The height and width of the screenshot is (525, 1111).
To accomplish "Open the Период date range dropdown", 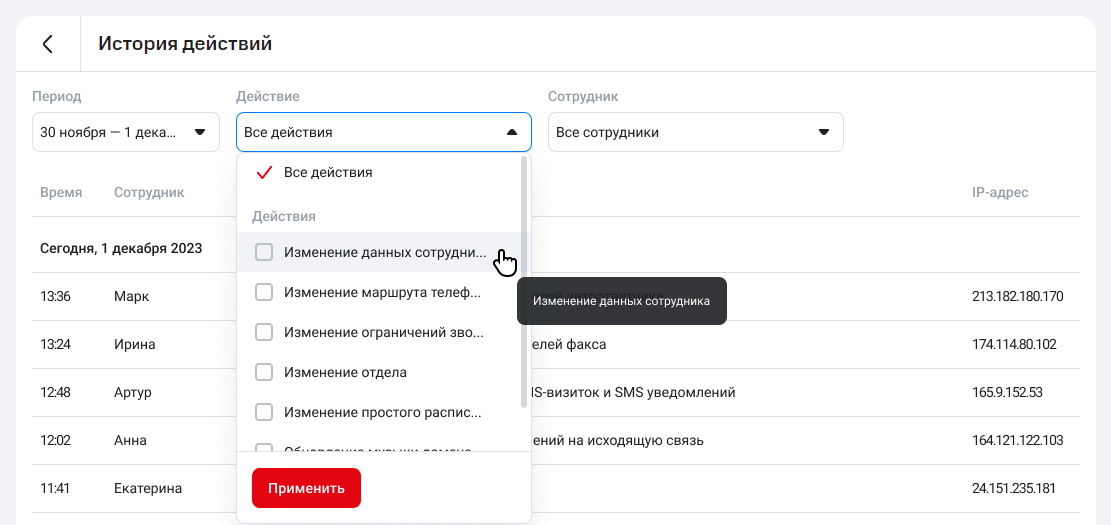I will (x=110, y=132).
